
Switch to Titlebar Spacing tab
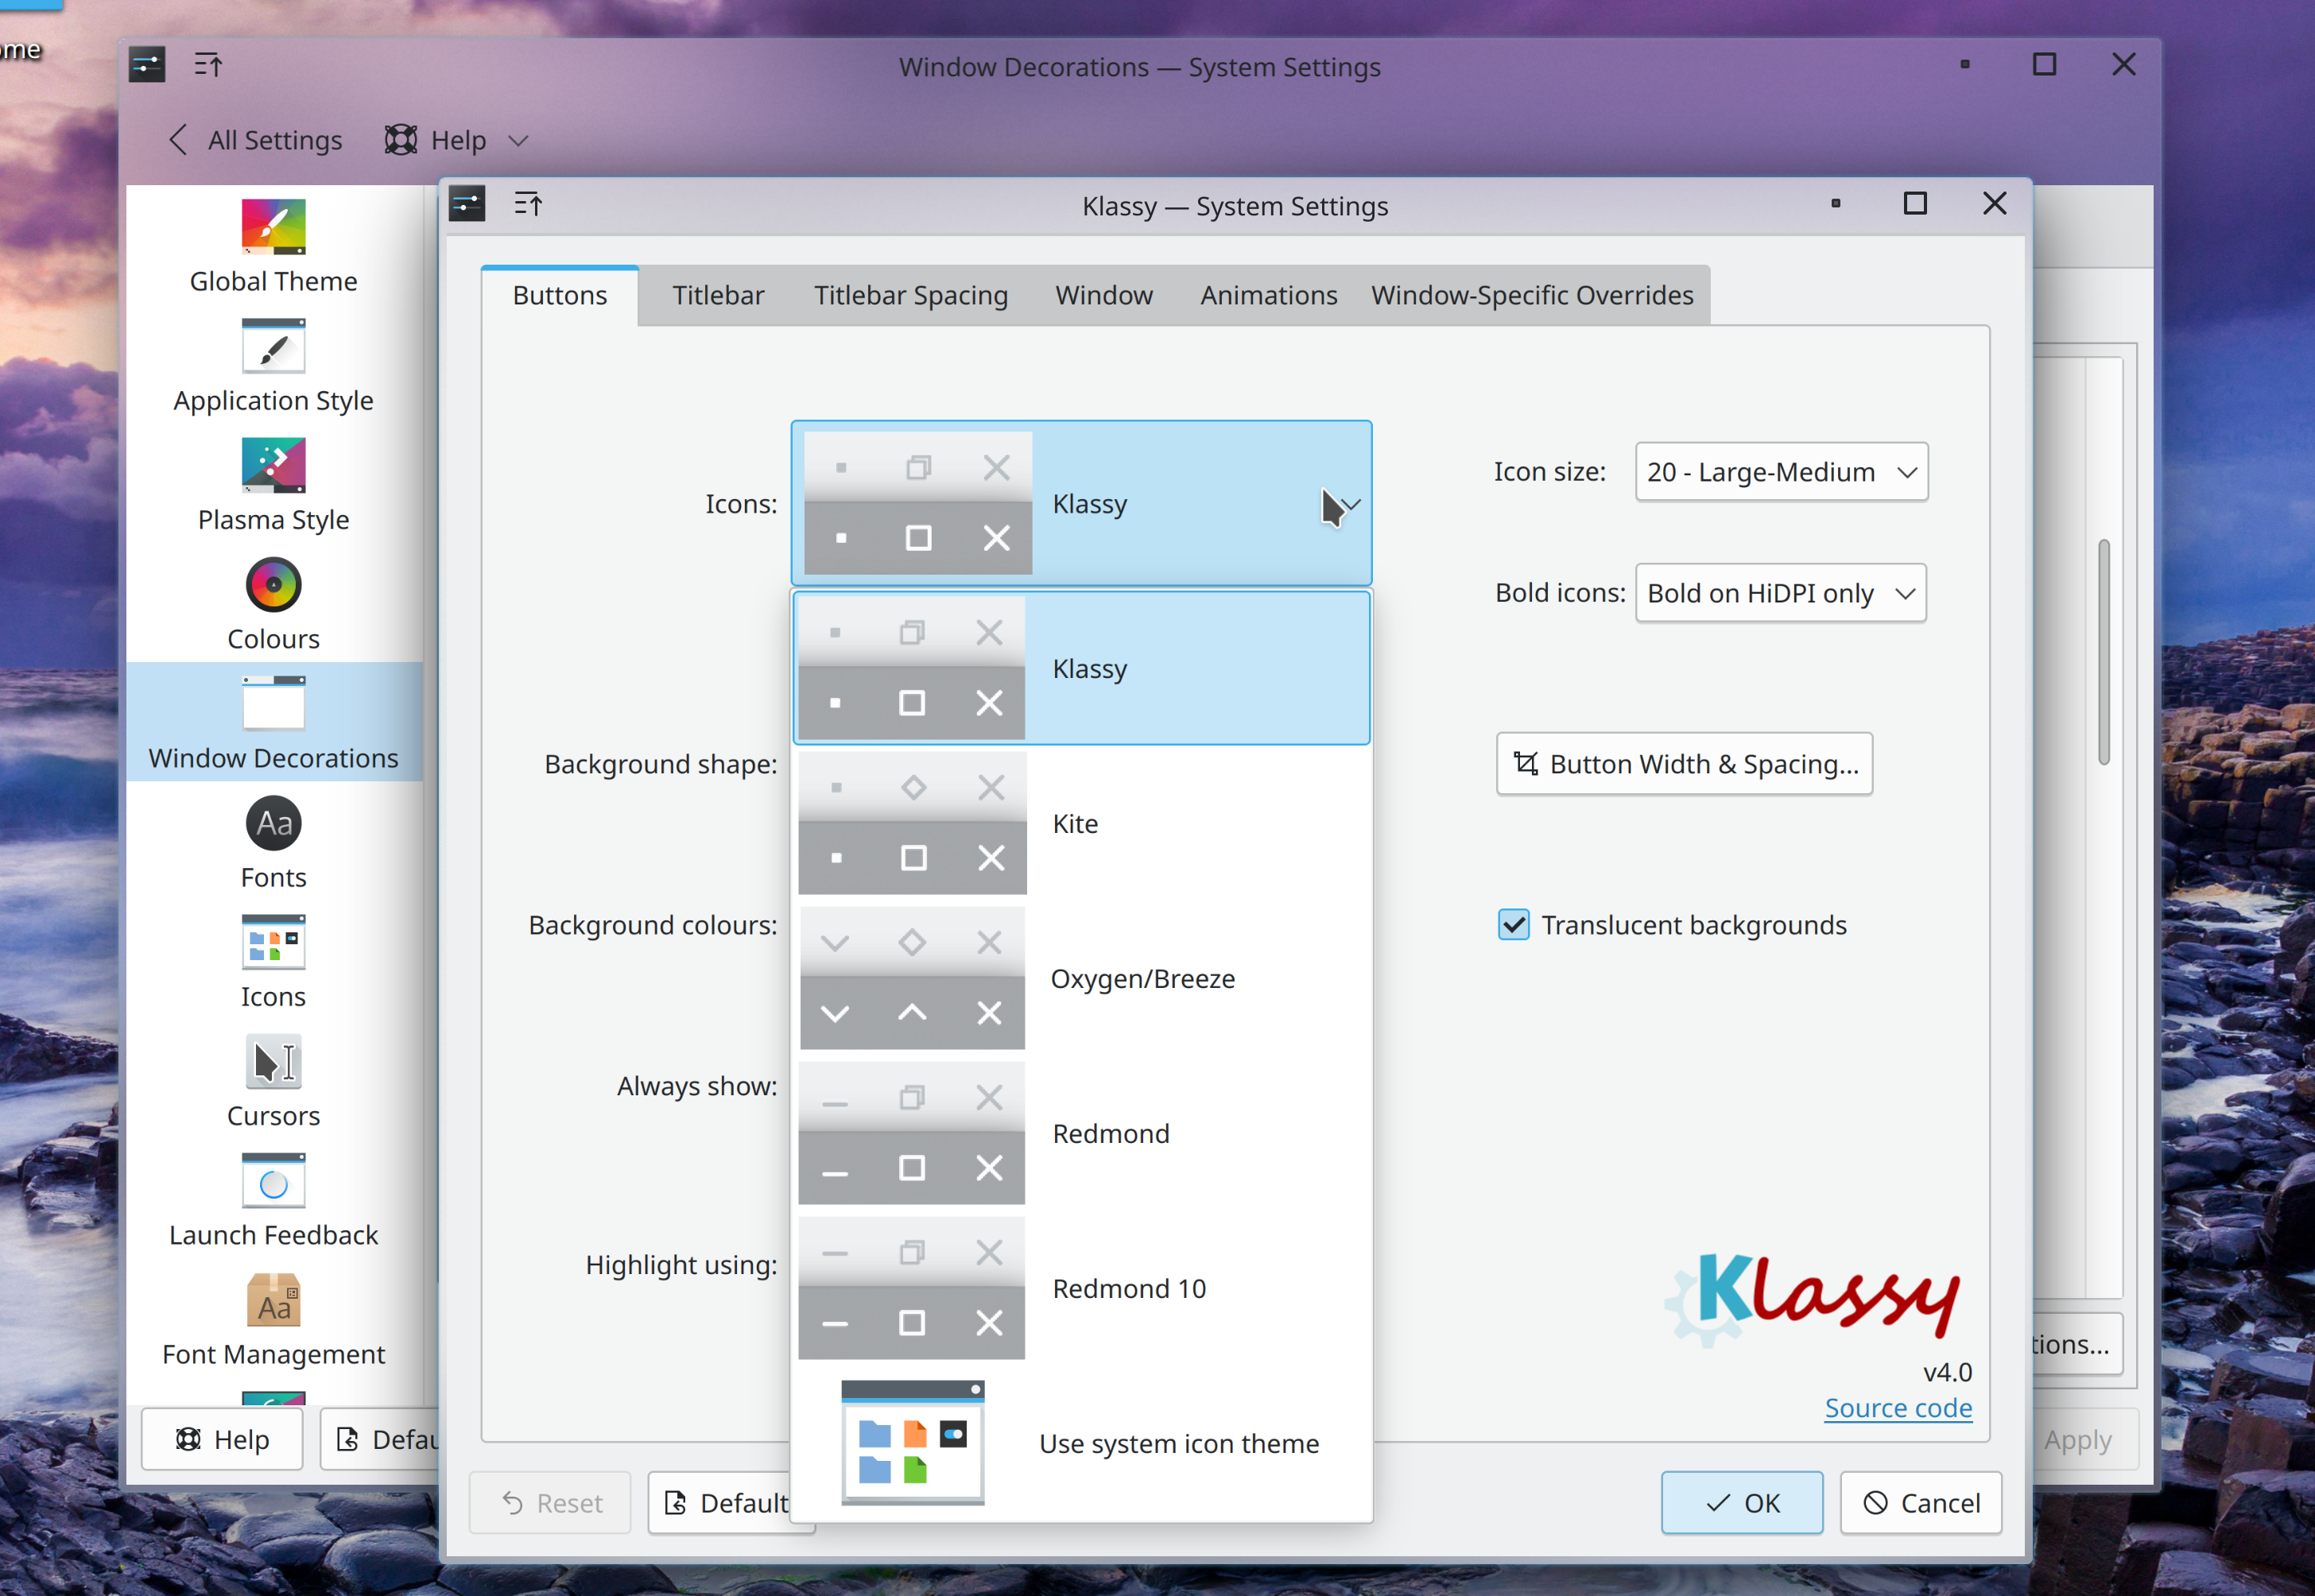click(x=910, y=296)
